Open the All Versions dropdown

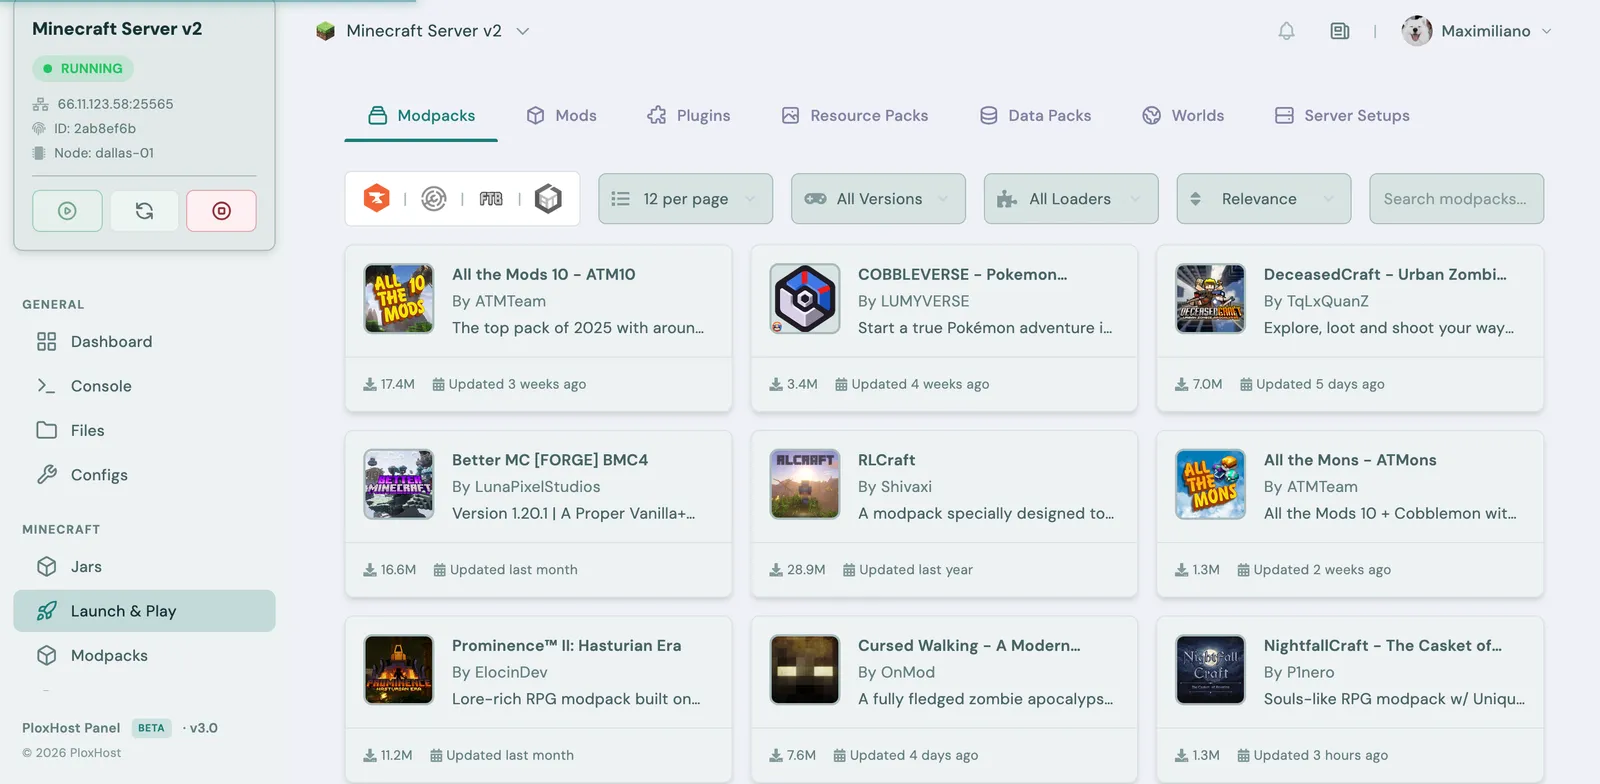879,199
